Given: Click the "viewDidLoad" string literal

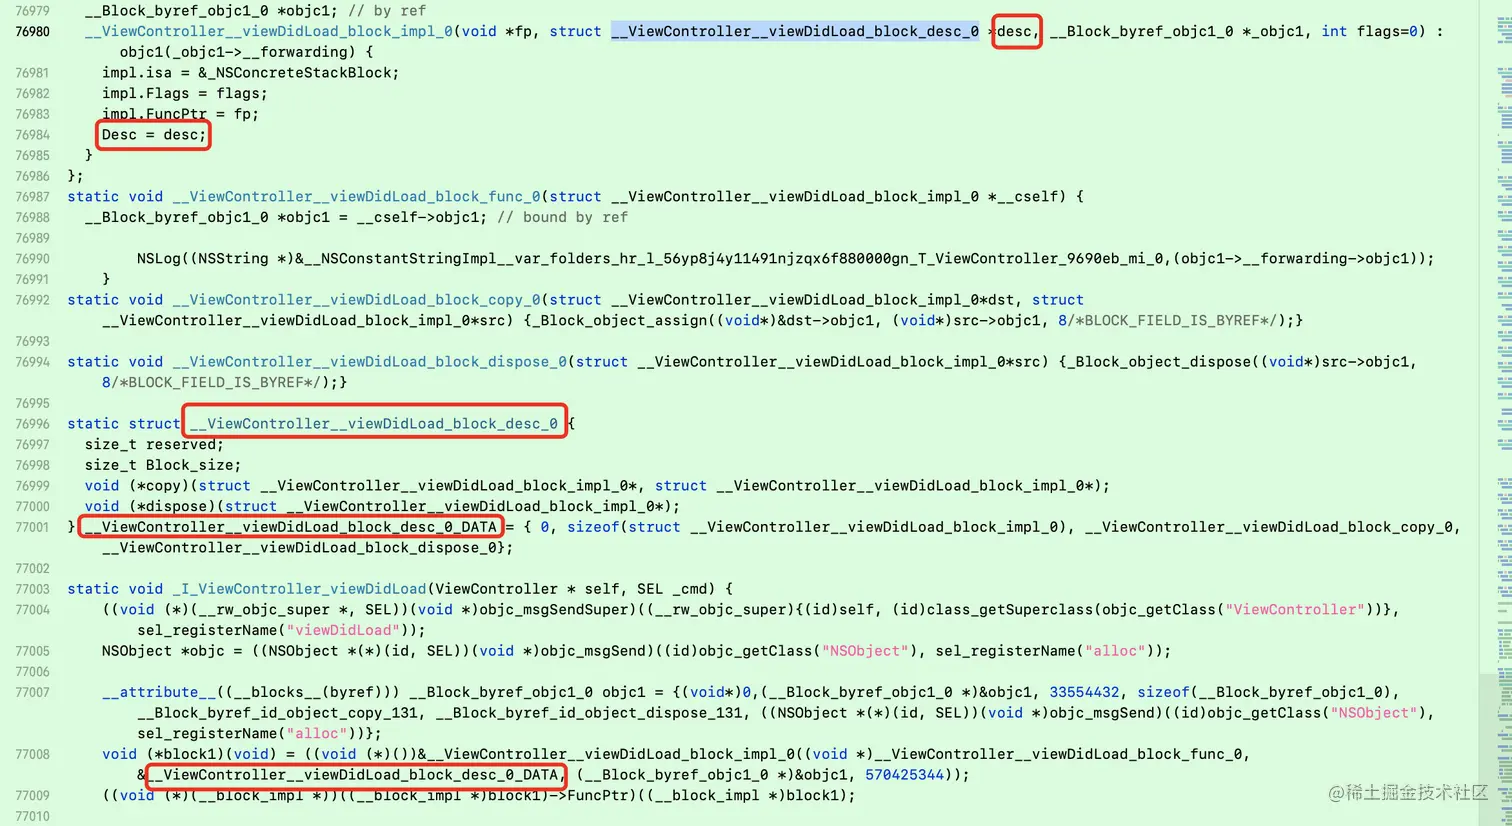Looking at the screenshot, I should click(346, 631).
